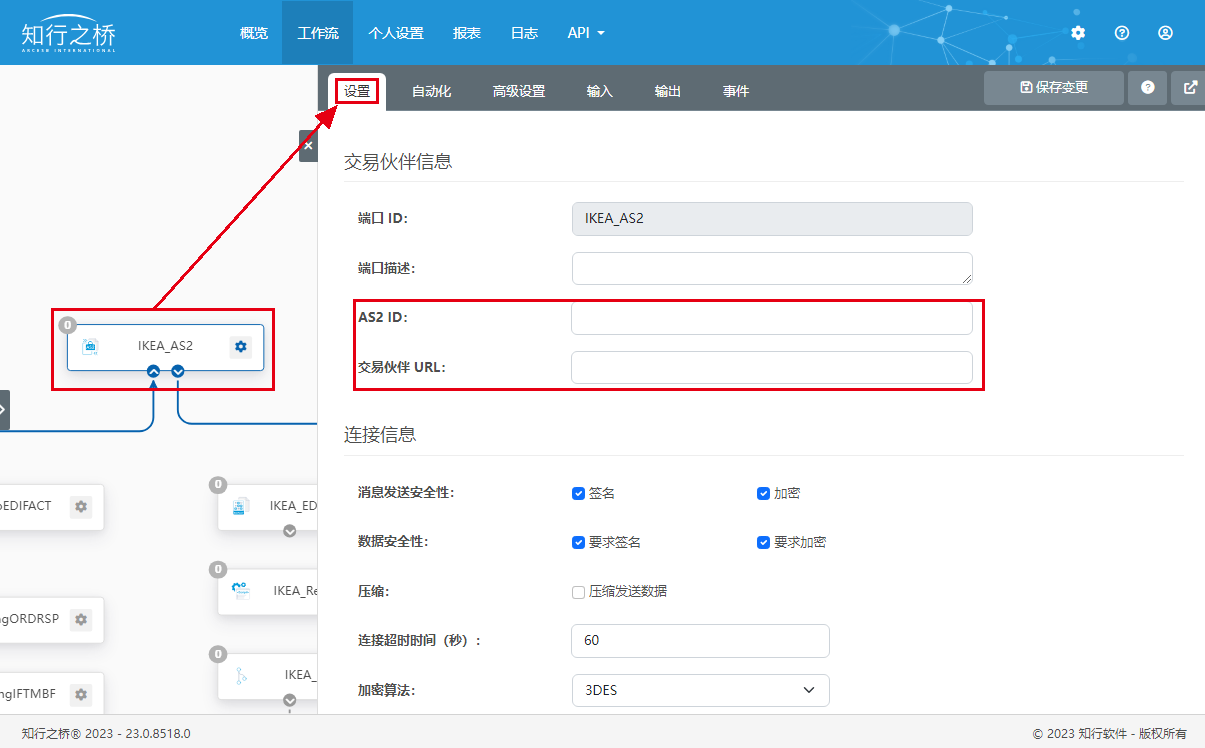Image resolution: width=1205 pixels, height=748 pixels.
Task: Click the down chevron under IKEA_AS2 node
Action: [x=178, y=371]
